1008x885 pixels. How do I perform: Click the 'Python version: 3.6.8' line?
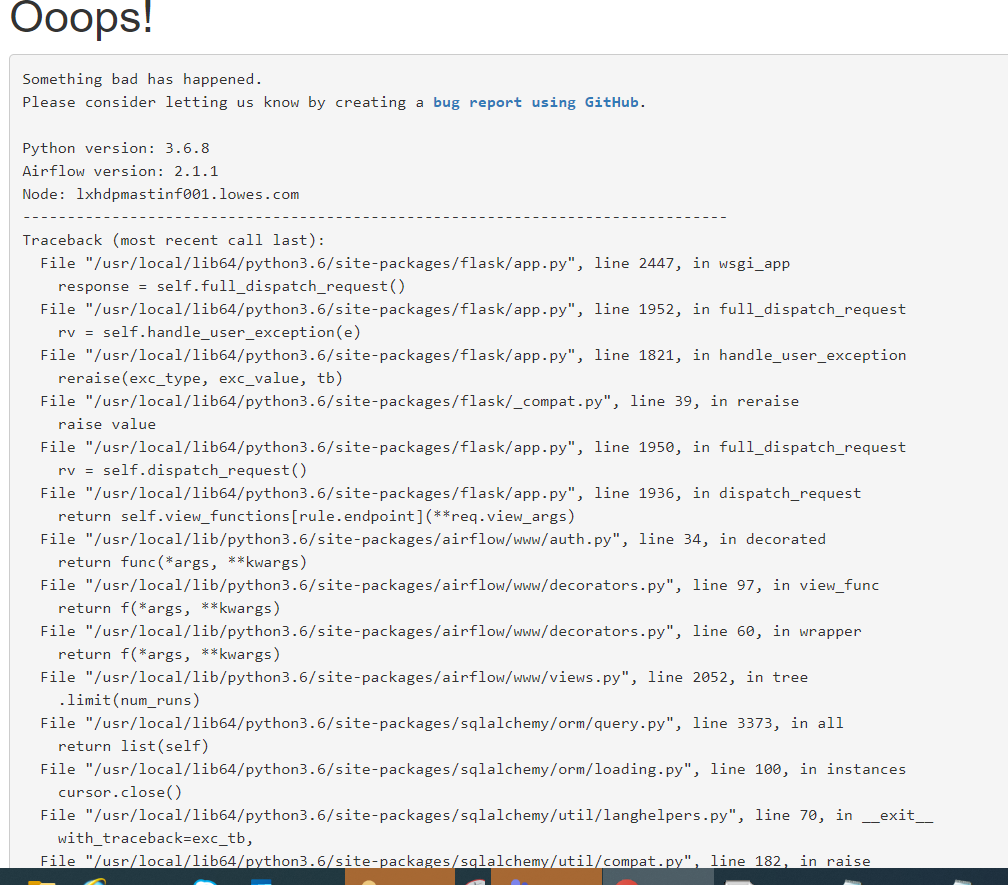tap(116, 148)
